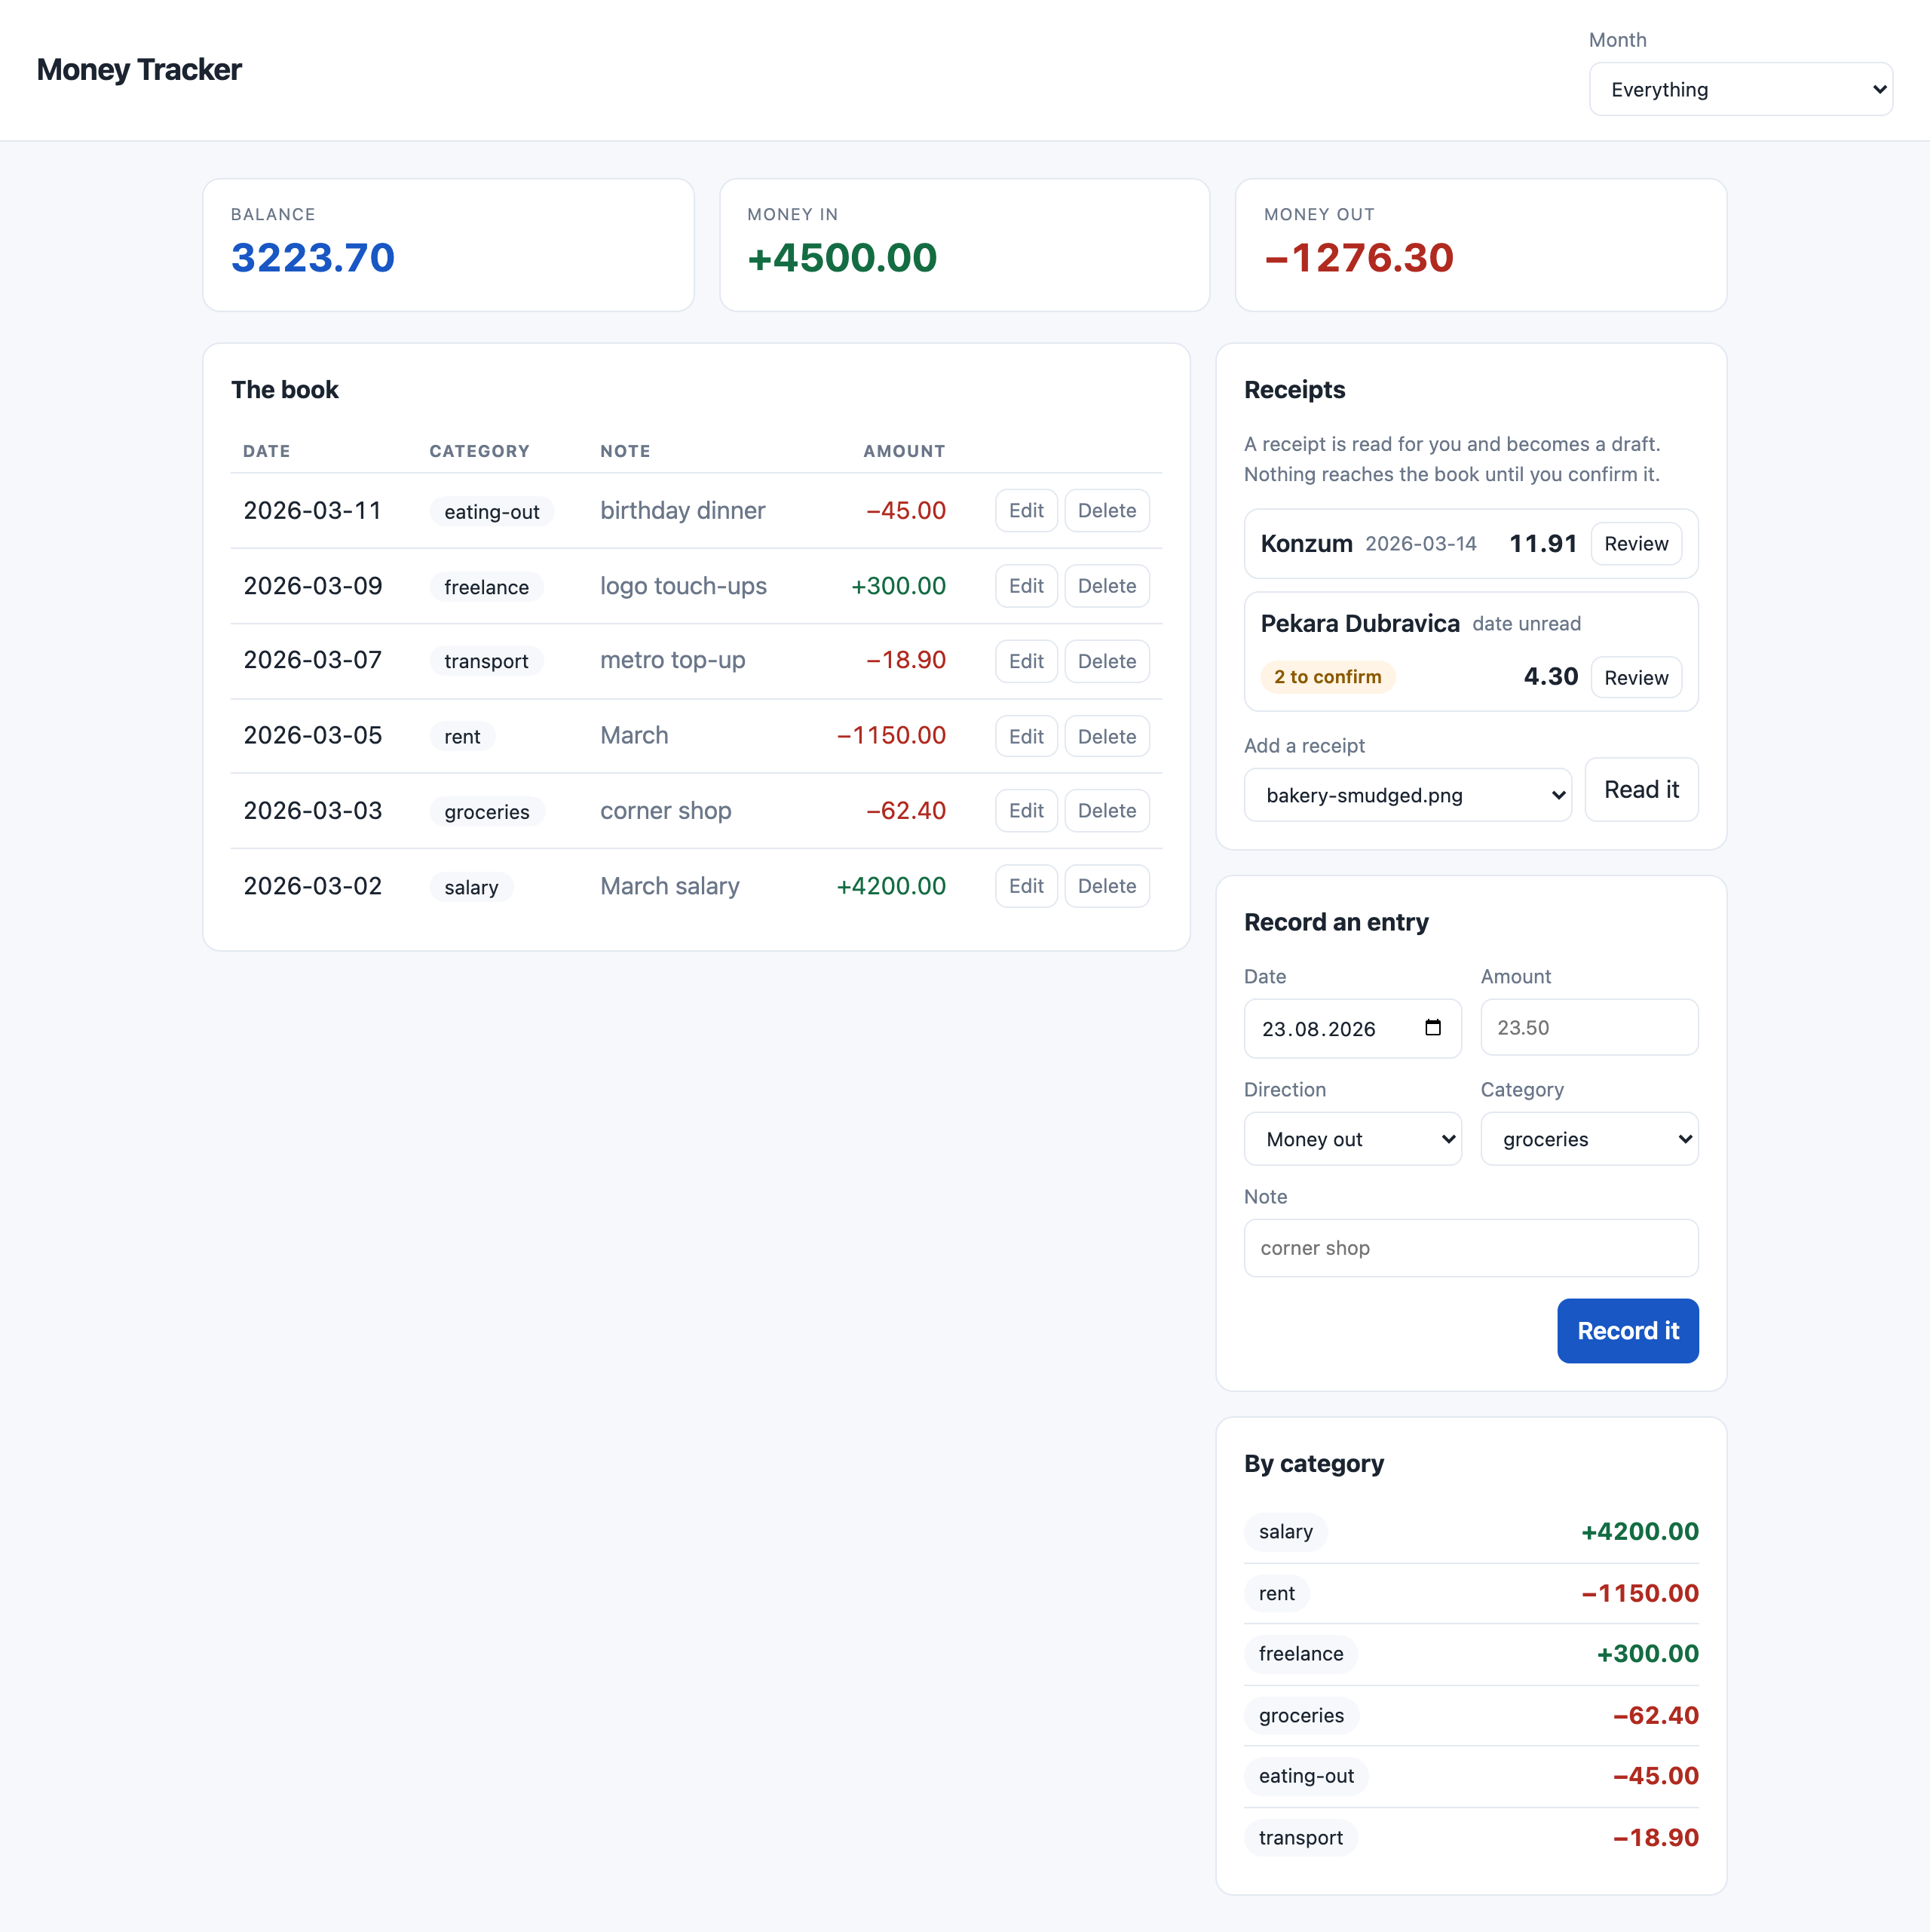Delete the March rent entry
Viewport: 1930px width, 1932px height.
pyautogui.click(x=1107, y=736)
